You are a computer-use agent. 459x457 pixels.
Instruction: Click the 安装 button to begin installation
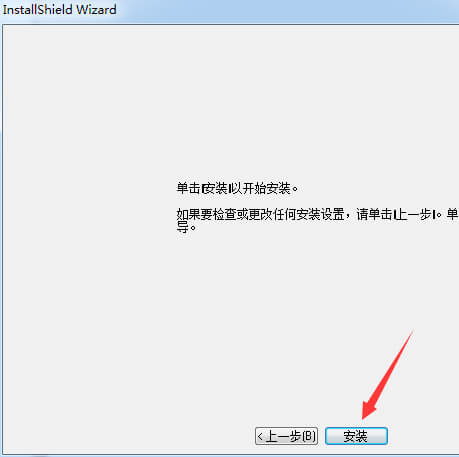point(356,436)
